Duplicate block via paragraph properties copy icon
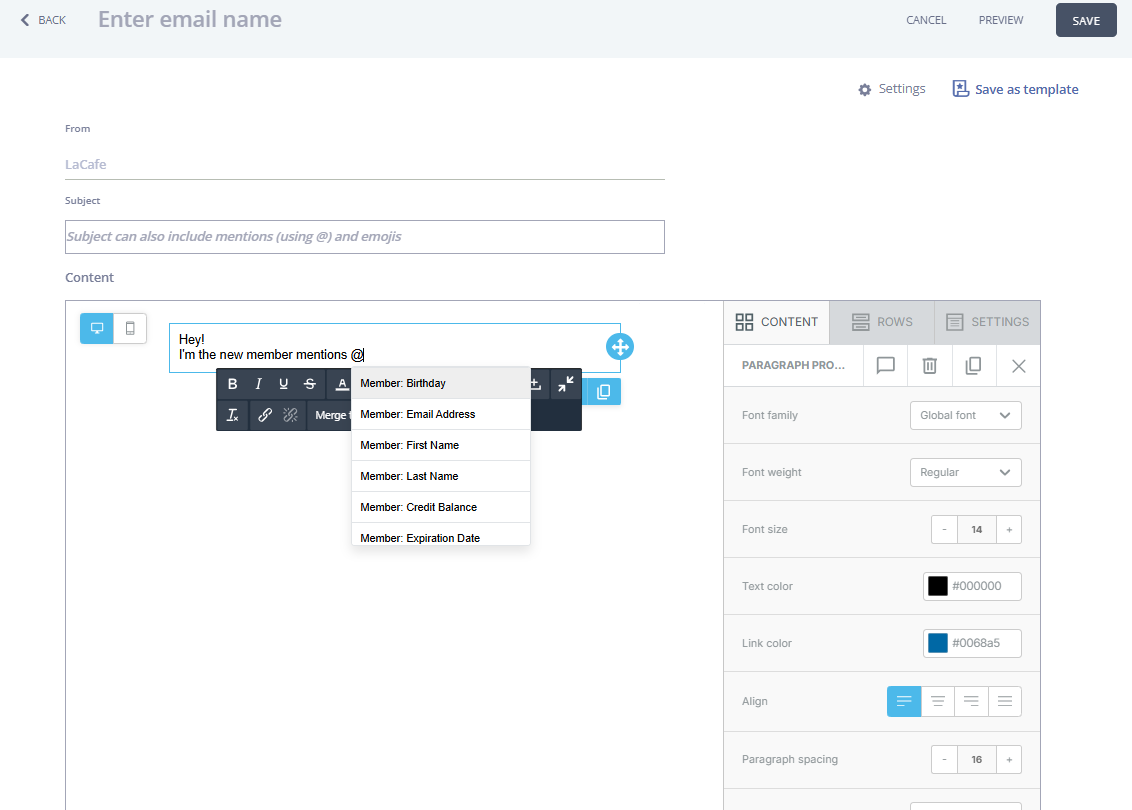Image resolution: width=1132 pixels, height=810 pixels. [973, 366]
